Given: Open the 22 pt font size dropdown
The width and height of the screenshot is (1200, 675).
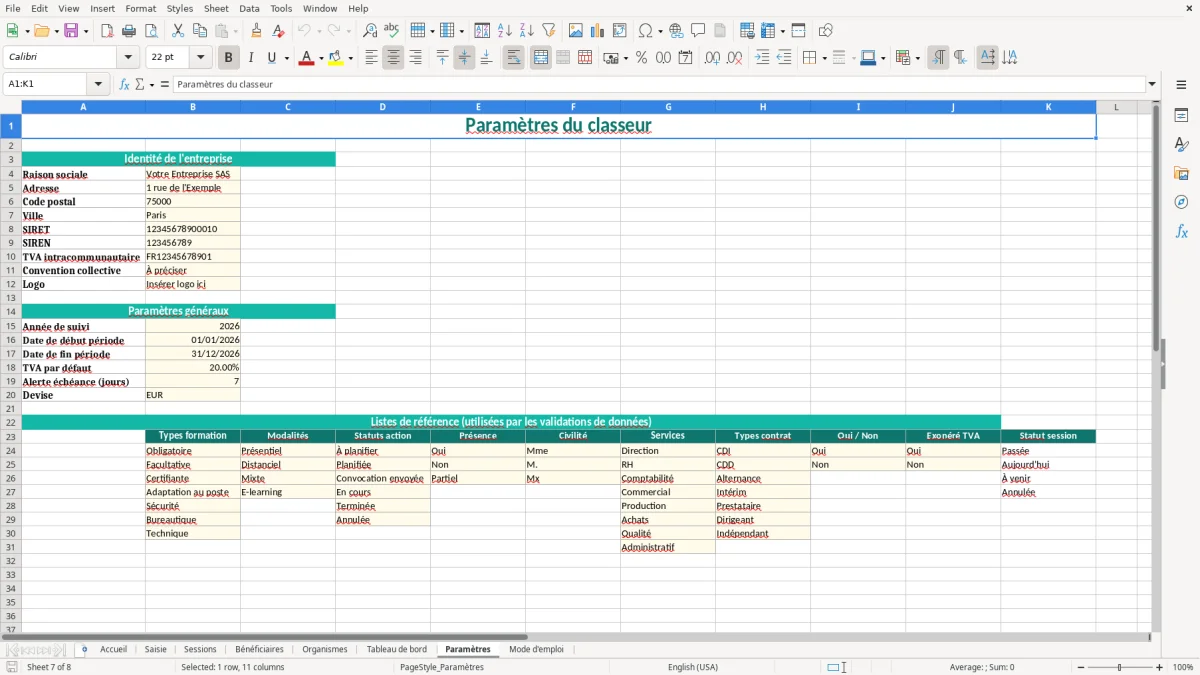Looking at the screenshot, I should coord(200,58).
